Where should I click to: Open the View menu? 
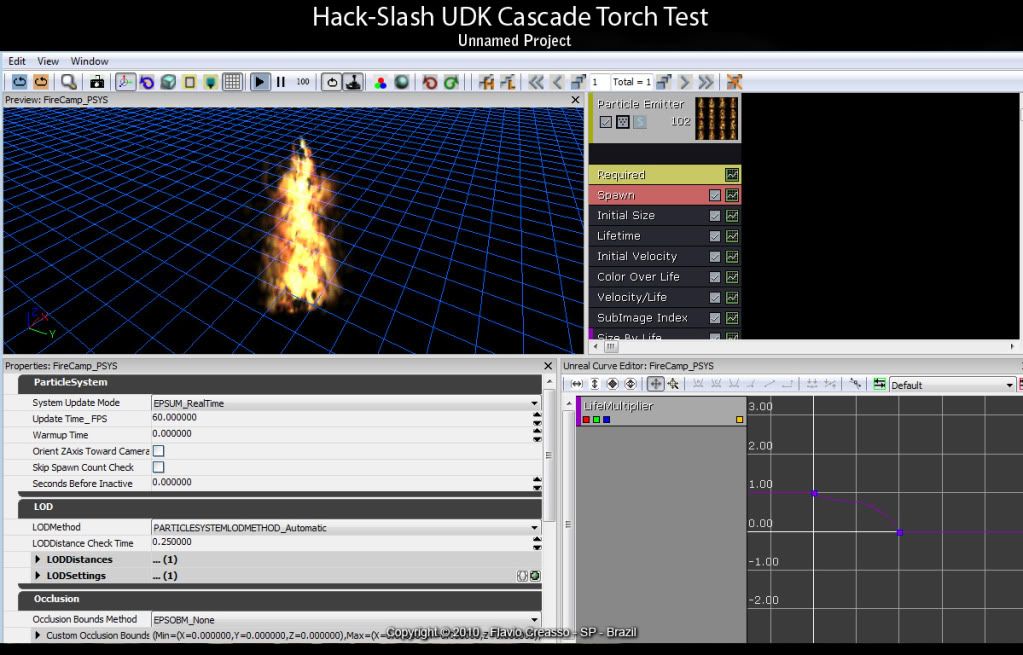tap(46, 61)
